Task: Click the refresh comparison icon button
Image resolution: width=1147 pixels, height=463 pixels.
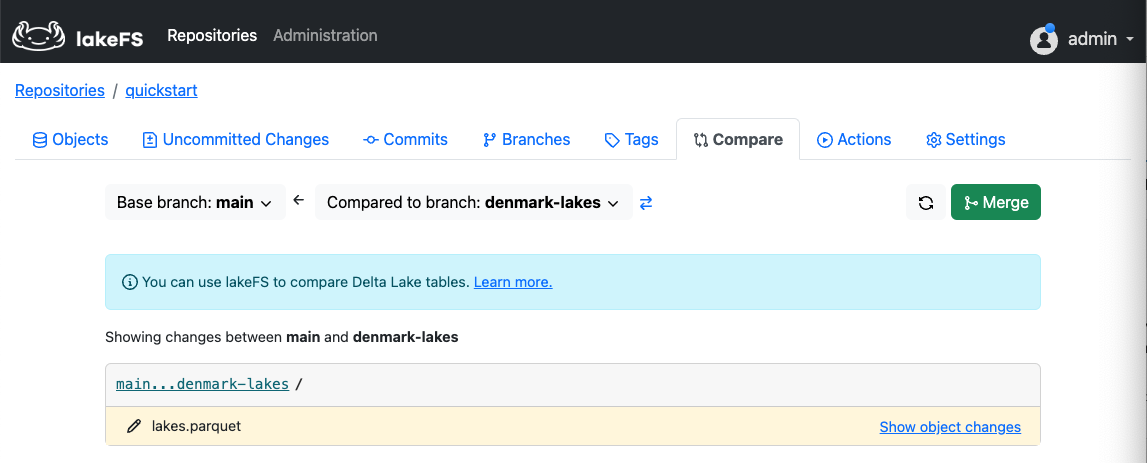Action: pyautogui.click(x=925, y=203)
